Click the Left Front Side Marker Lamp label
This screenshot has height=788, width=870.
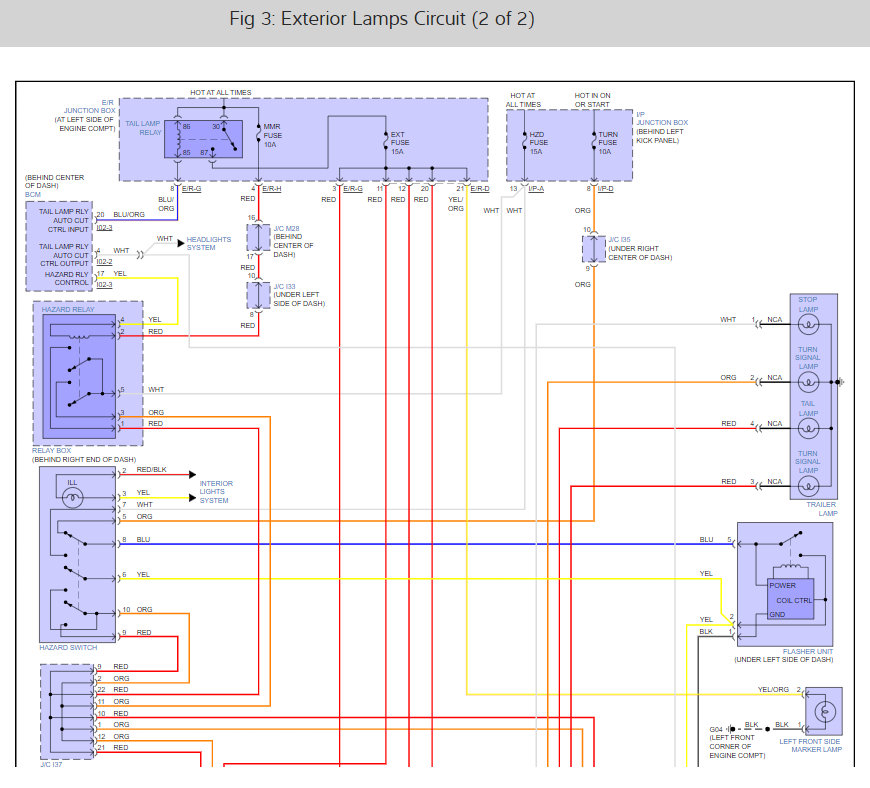(x=811, y=745)
